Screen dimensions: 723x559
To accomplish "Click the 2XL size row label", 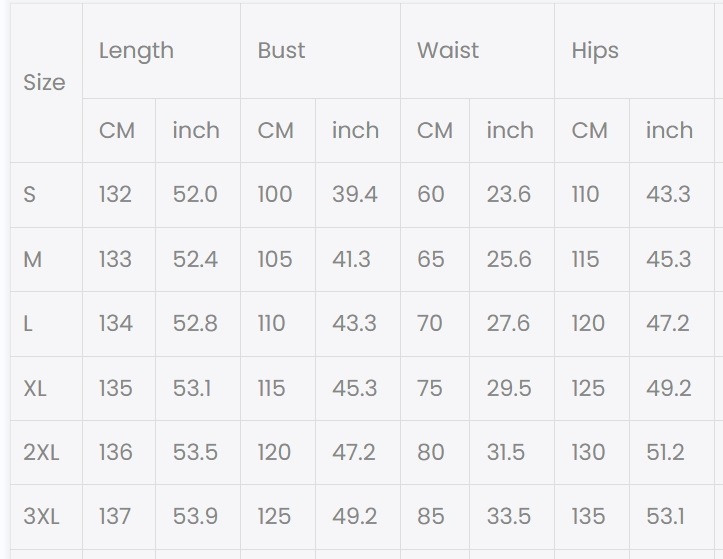I will point(41,453).
